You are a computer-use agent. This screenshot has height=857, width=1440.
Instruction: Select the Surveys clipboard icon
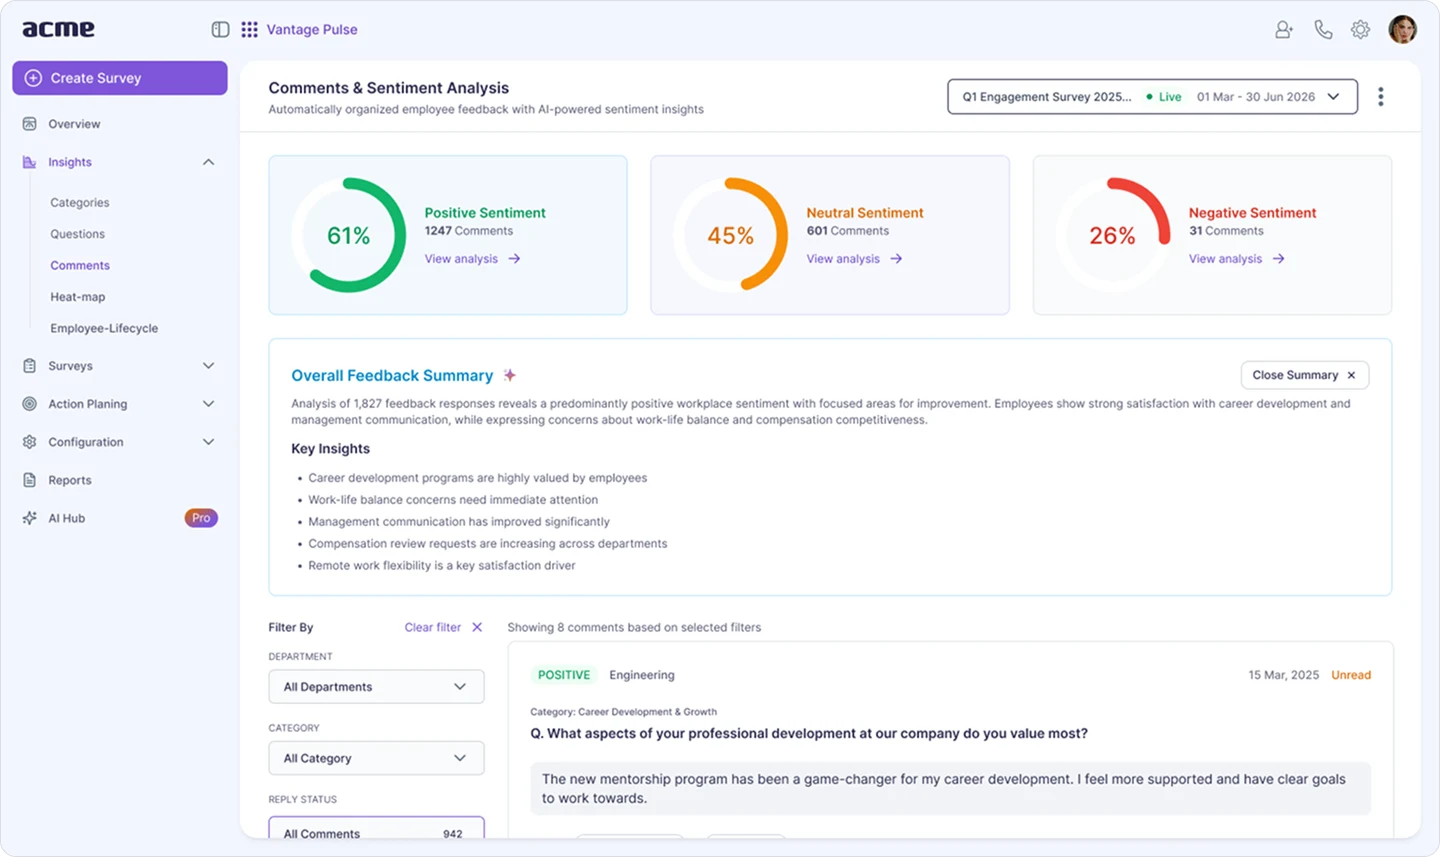pos(29,365)
